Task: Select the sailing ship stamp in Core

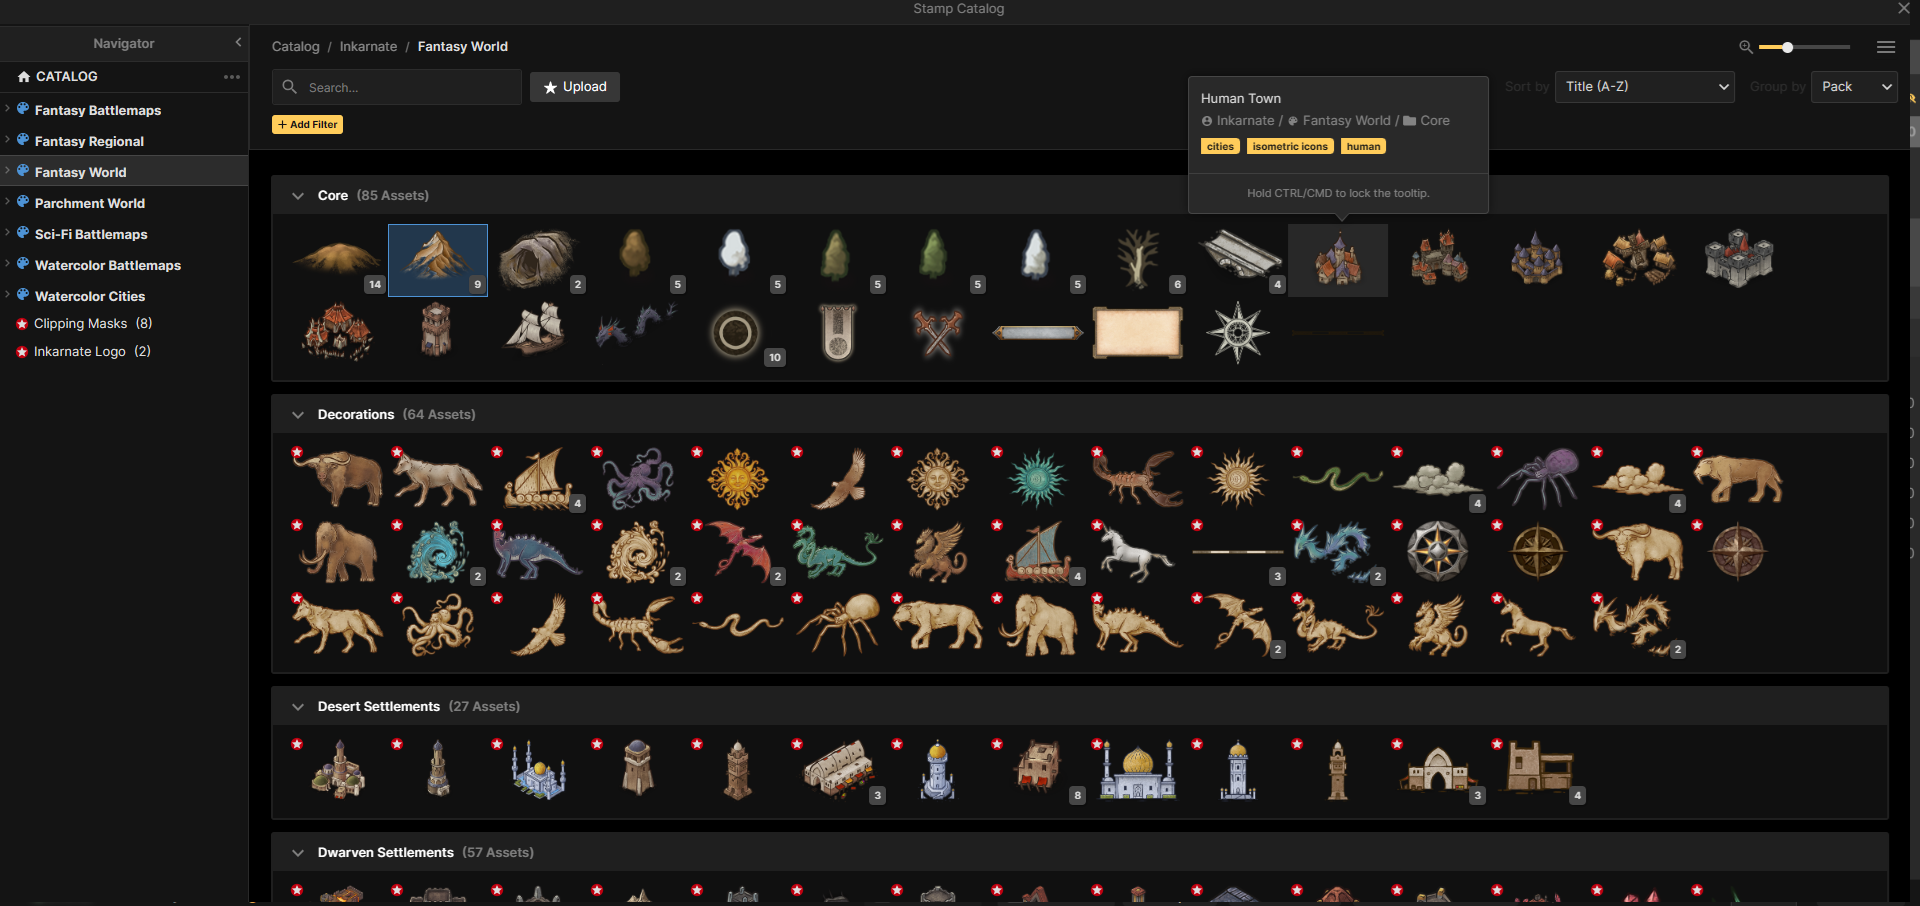Action: pyautogui.click(x=537, y=331)
